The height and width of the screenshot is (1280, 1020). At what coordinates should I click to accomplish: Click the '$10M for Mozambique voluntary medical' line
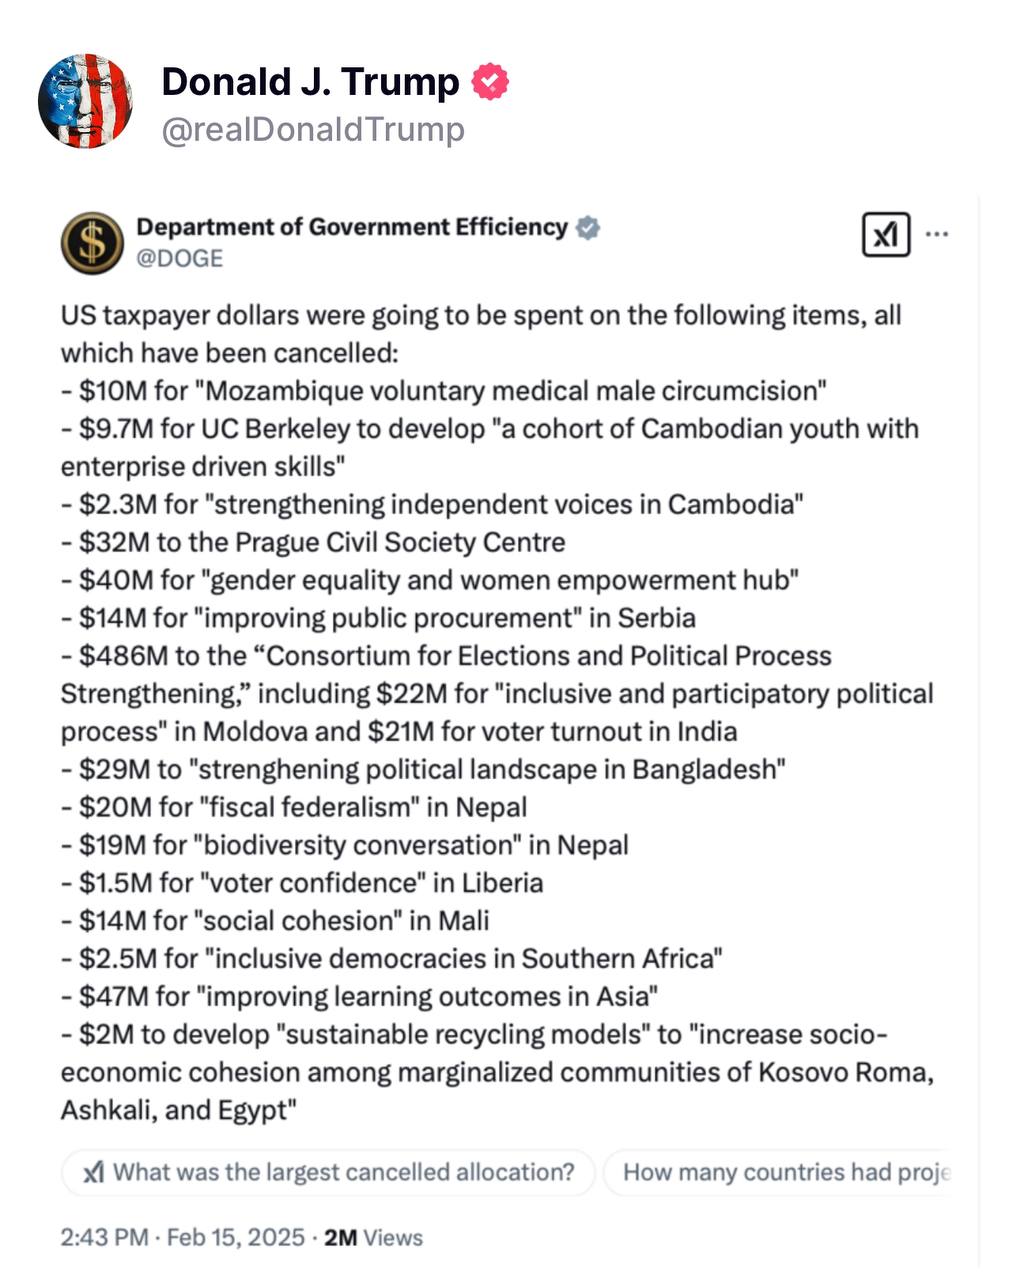click(444, 391)
